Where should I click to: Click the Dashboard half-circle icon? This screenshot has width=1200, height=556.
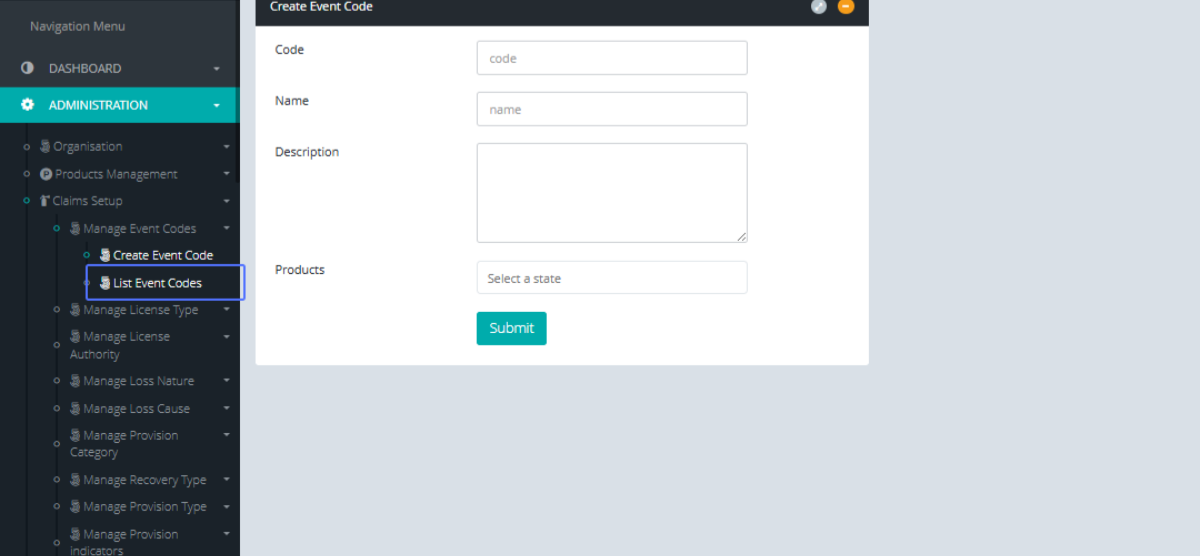[27, 69]
